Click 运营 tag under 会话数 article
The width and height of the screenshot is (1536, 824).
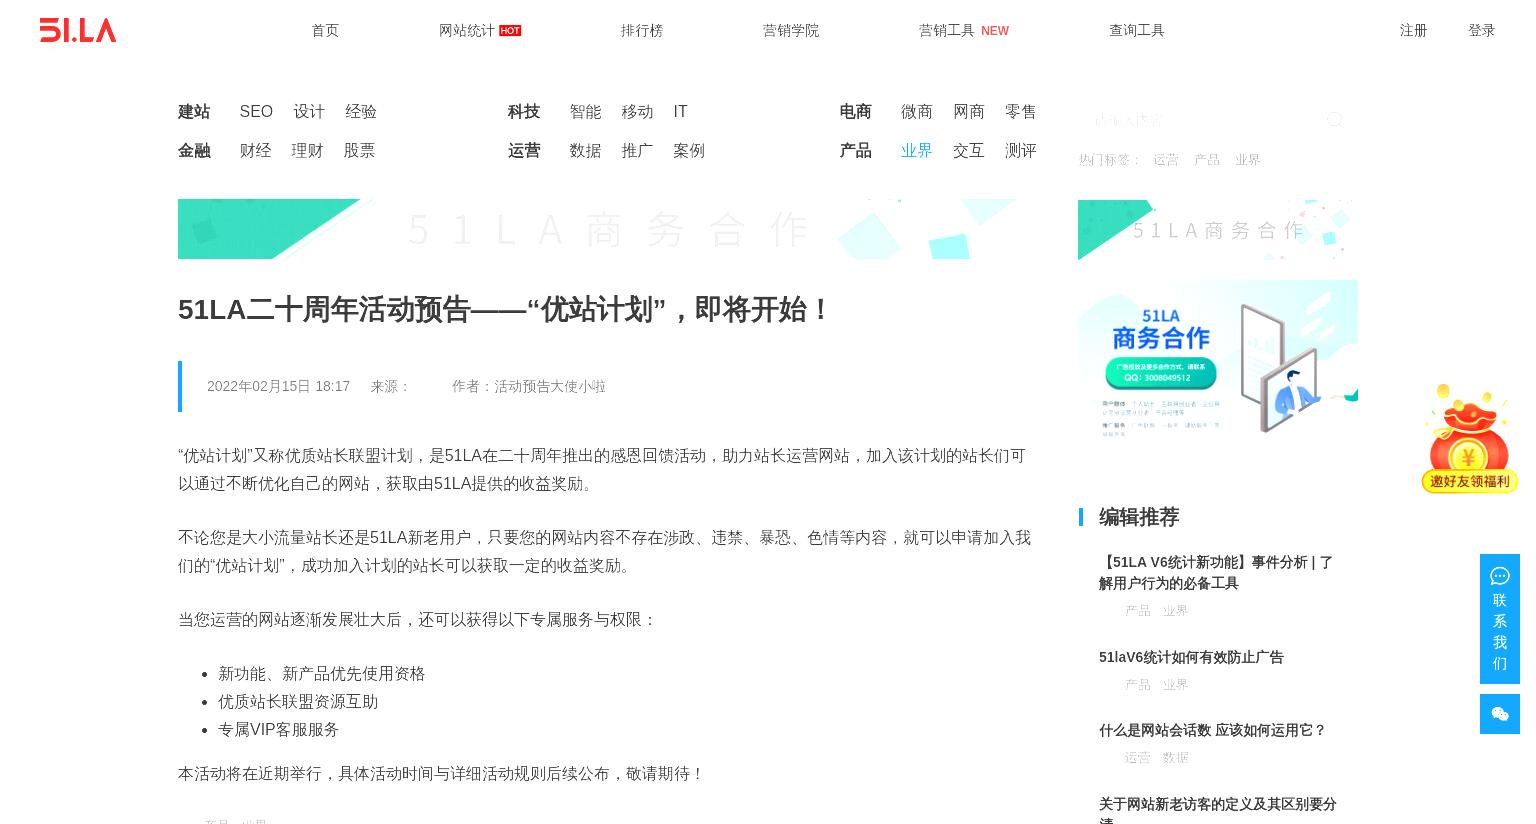[x=1138, y=758]
